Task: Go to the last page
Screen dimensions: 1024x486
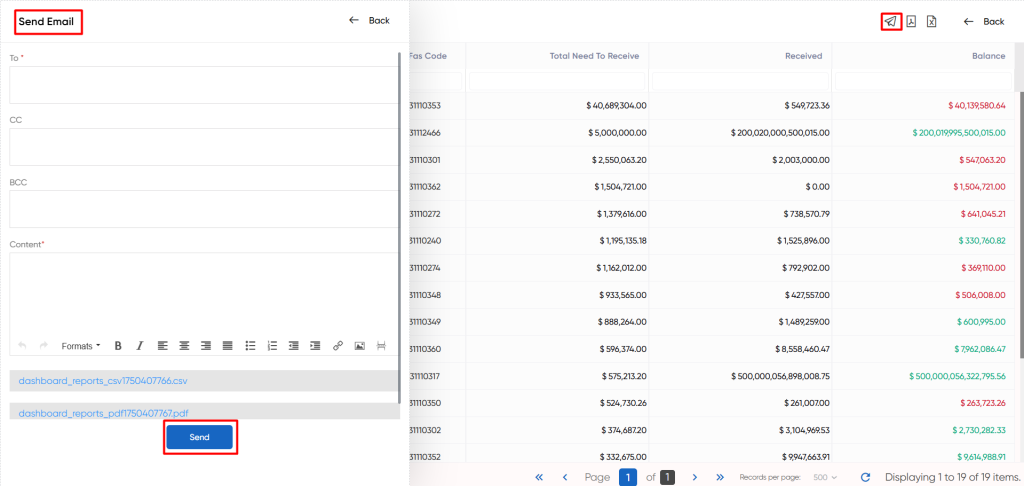Action: (x=720, y=478)
